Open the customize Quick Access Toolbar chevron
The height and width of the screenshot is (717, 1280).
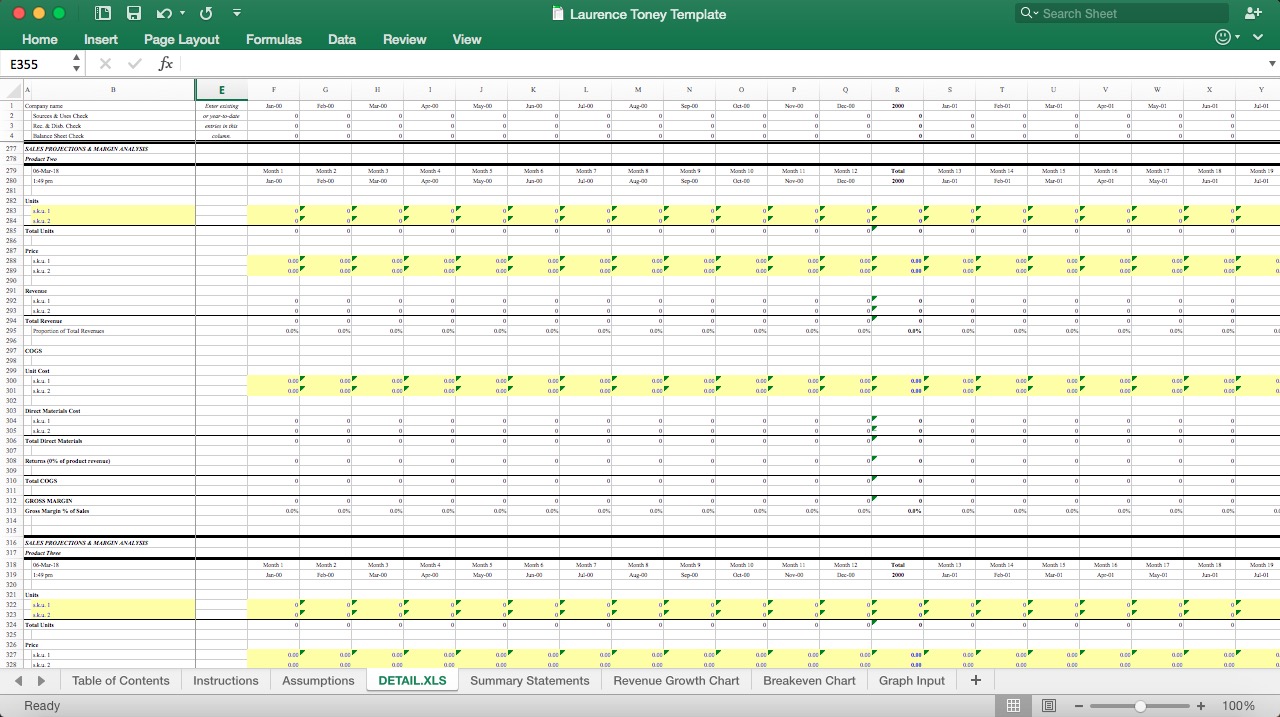pos(236,13)
